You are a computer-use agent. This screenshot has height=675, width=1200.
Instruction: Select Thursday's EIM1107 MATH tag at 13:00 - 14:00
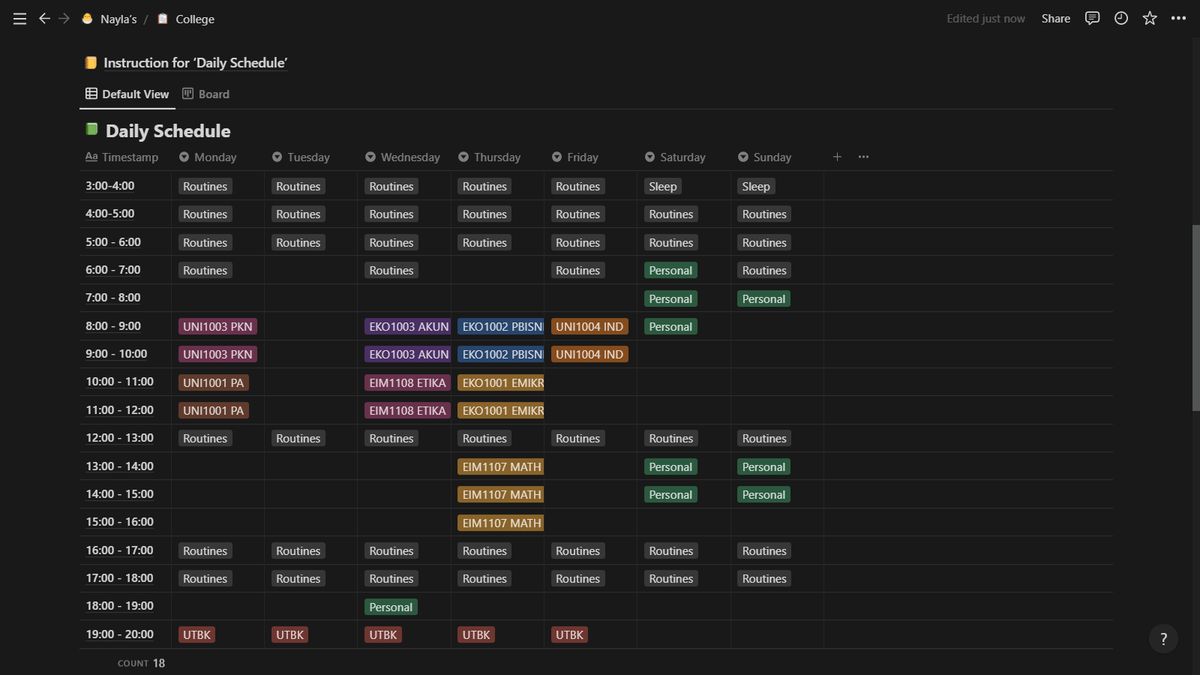click(x=501, y=467)
